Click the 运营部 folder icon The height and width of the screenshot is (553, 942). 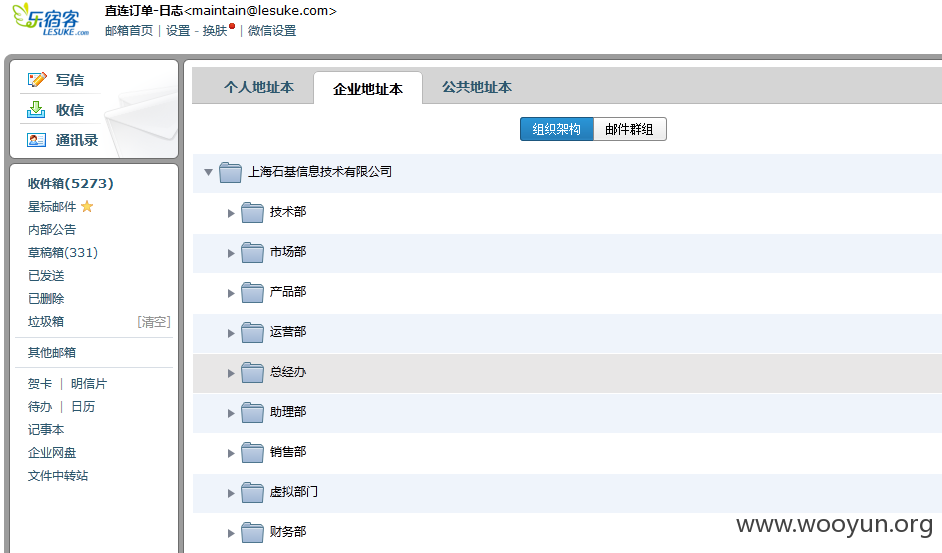(x=252, y=332)
